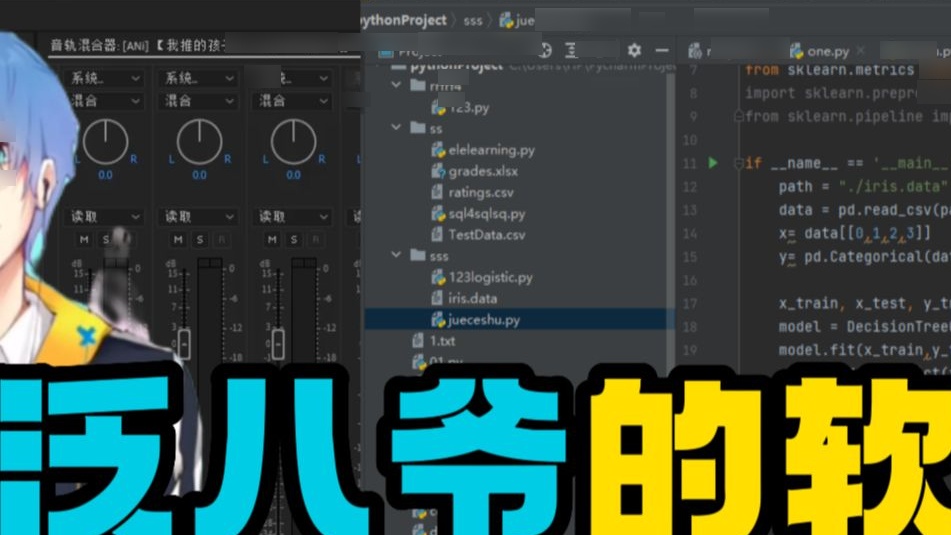This screenshot has height=535, width=951.
Task: Click the second track's pan knob
Action: 199,142
